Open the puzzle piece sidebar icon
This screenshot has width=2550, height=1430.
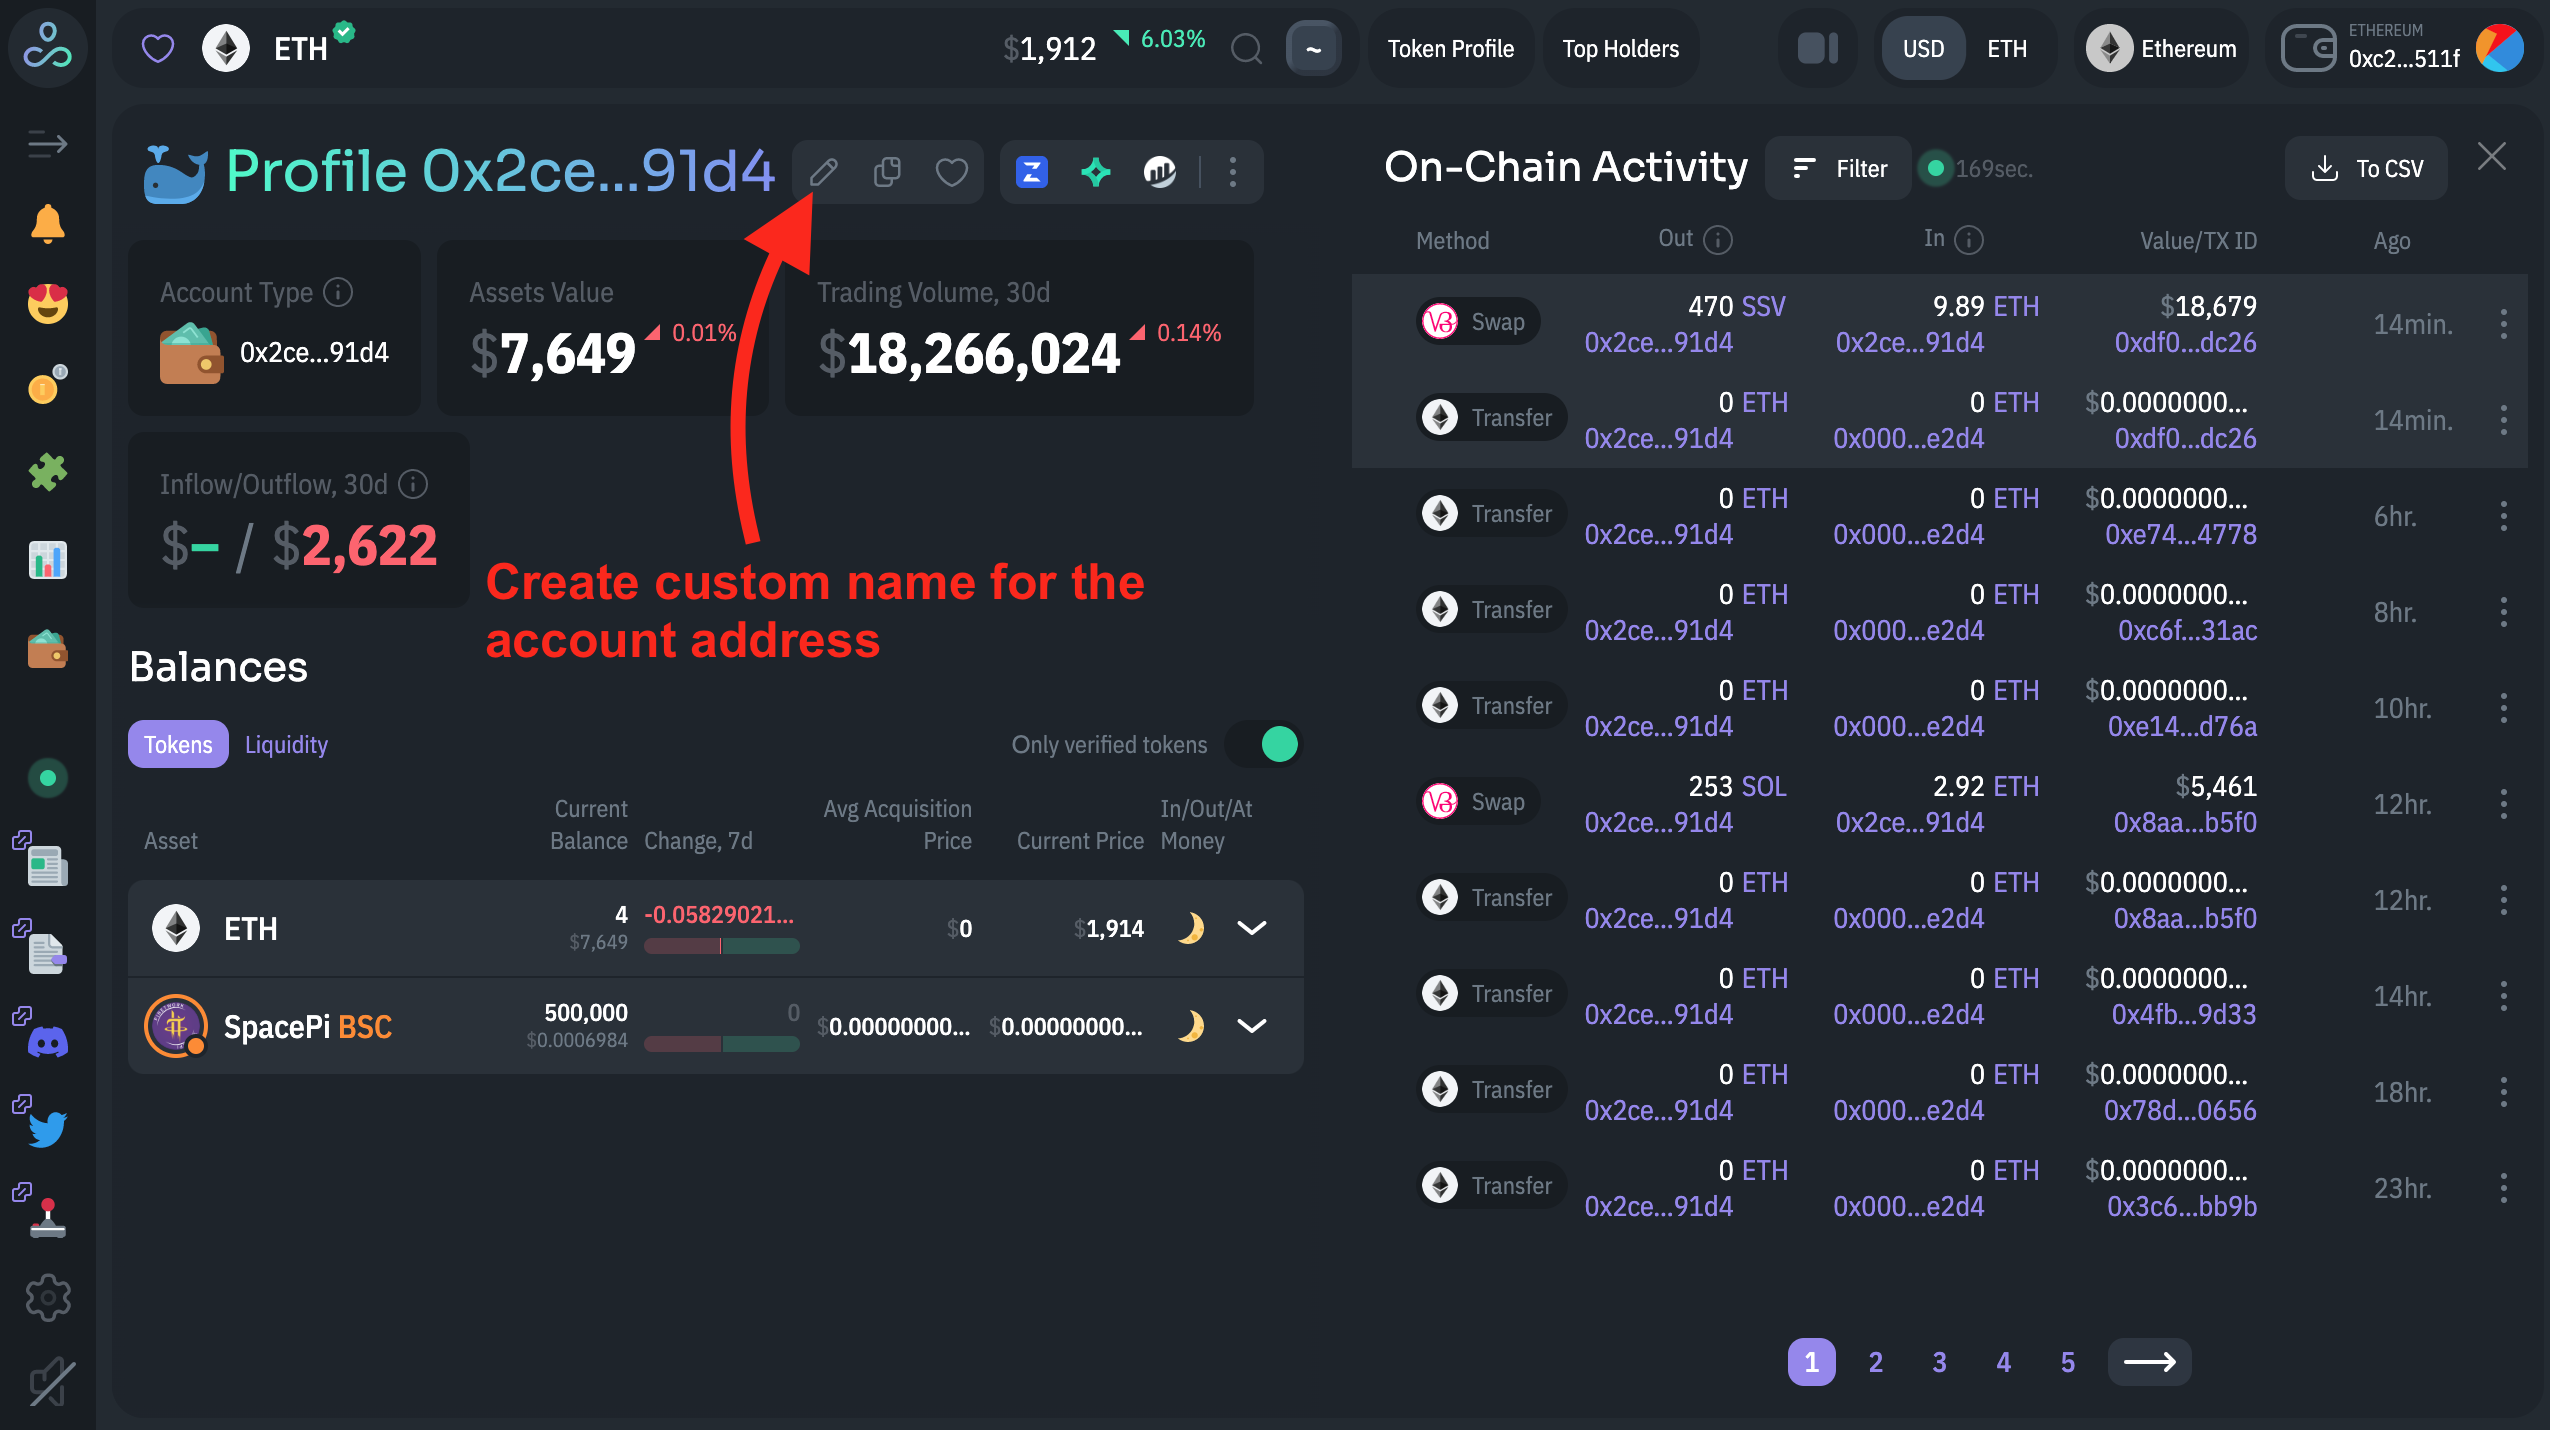click(x=47, y=471)
